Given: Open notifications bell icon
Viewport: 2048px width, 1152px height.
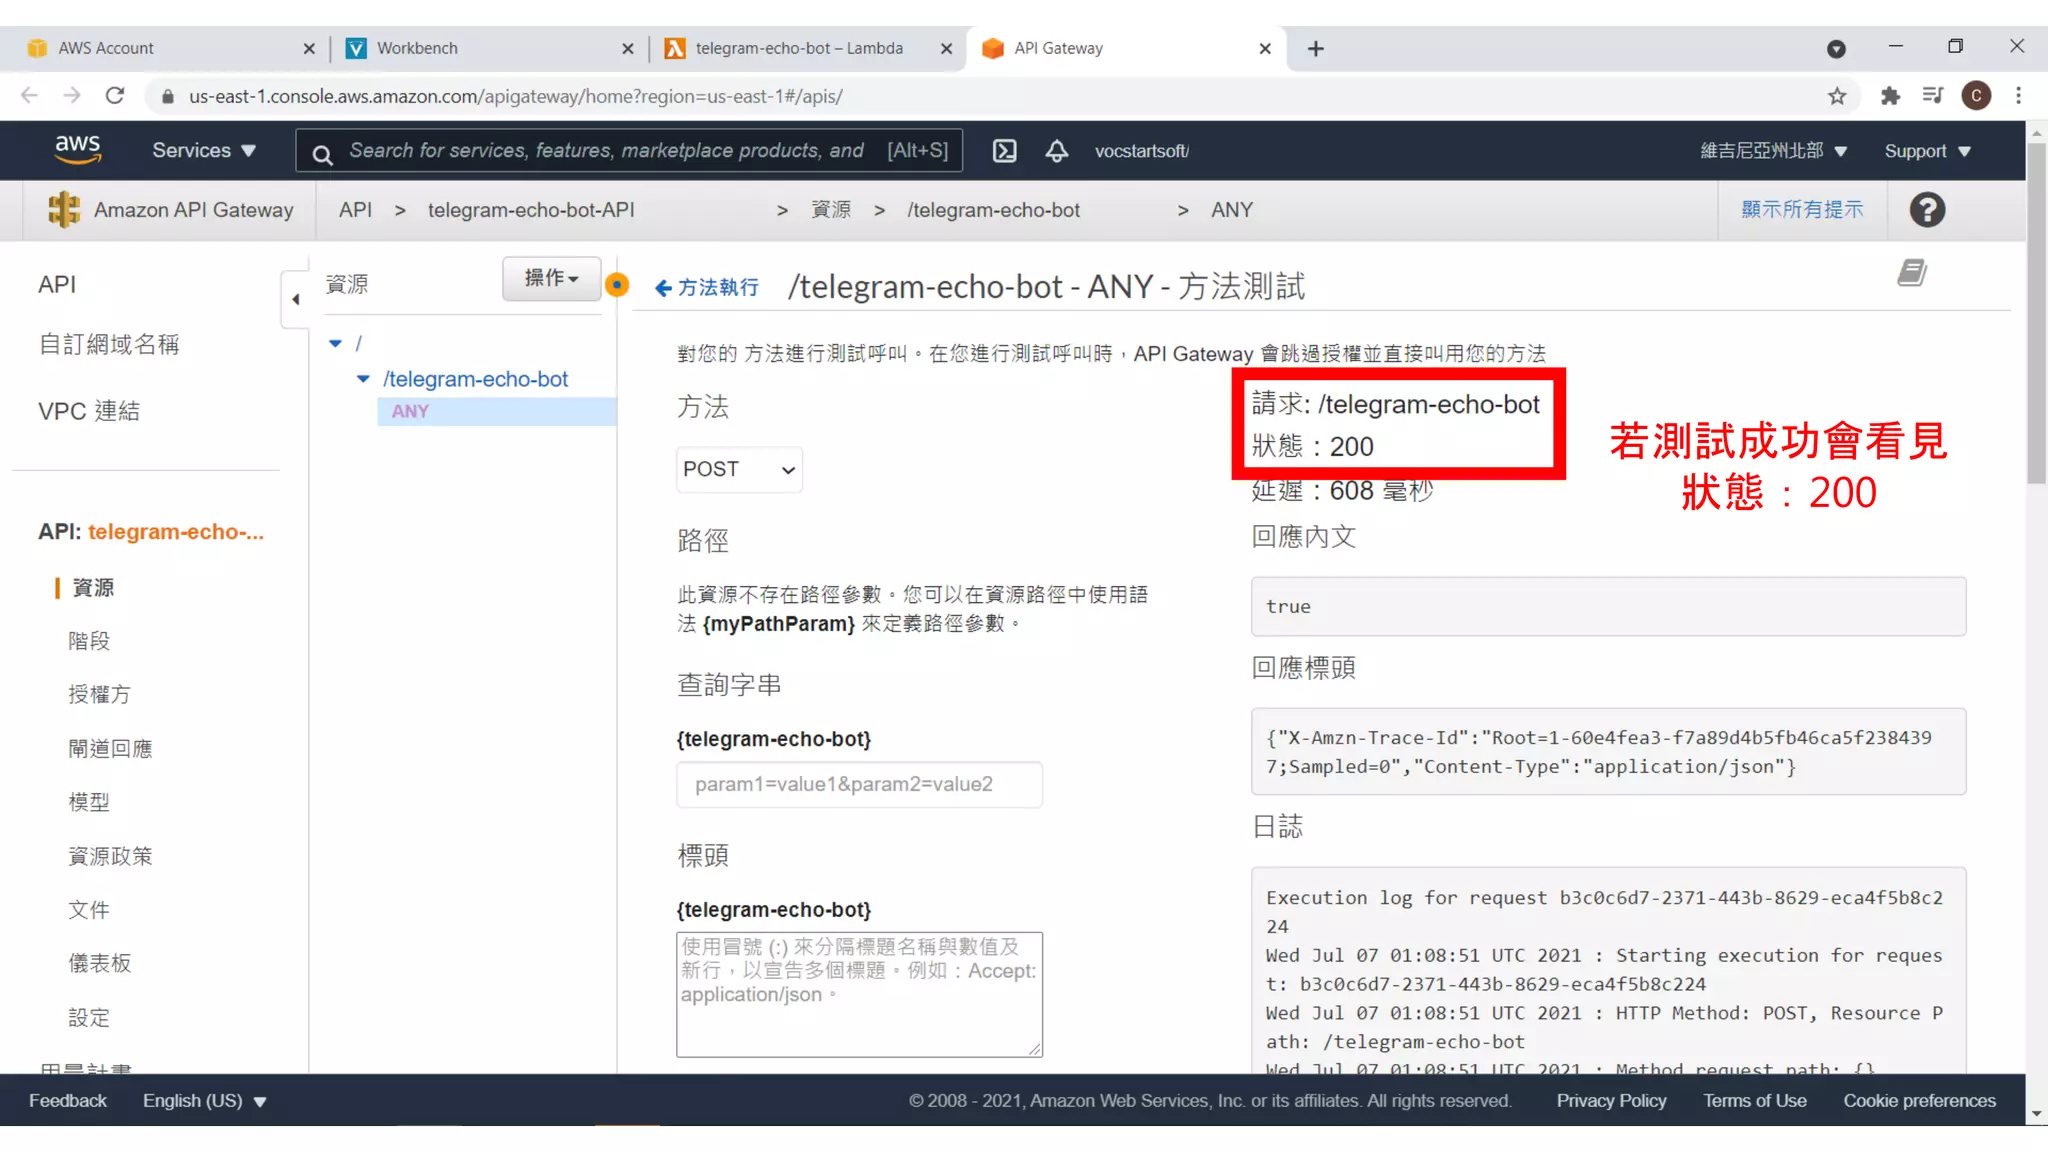Looking at the screenshot, I should click(1057, 151).
